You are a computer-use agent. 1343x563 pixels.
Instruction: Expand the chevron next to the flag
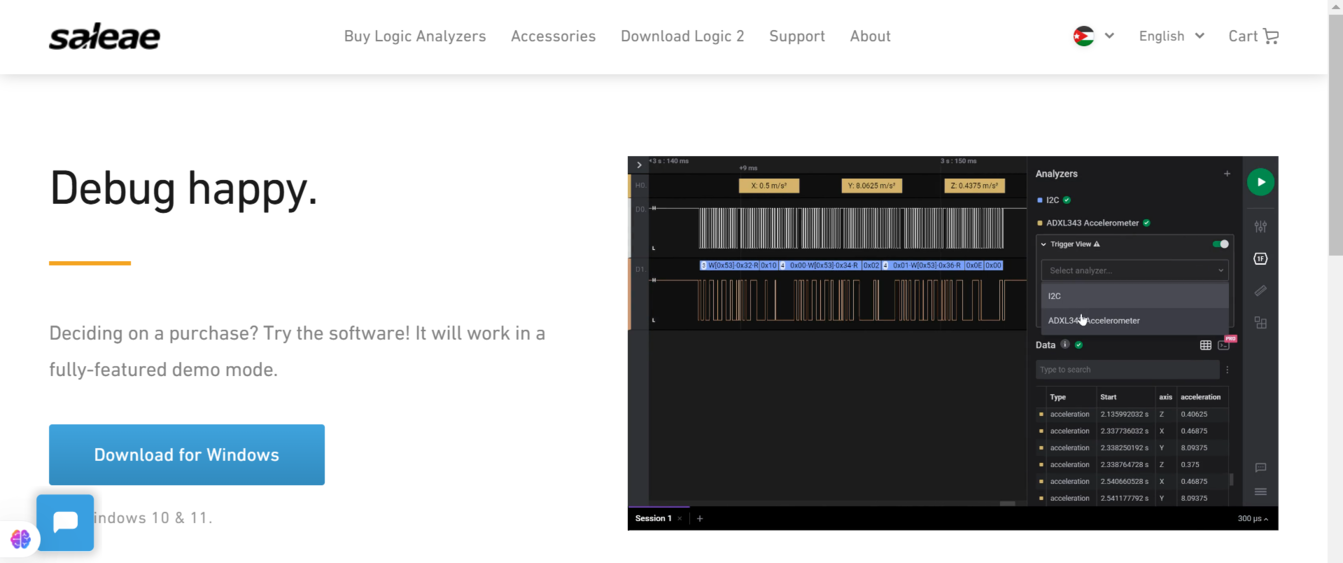1109,36
